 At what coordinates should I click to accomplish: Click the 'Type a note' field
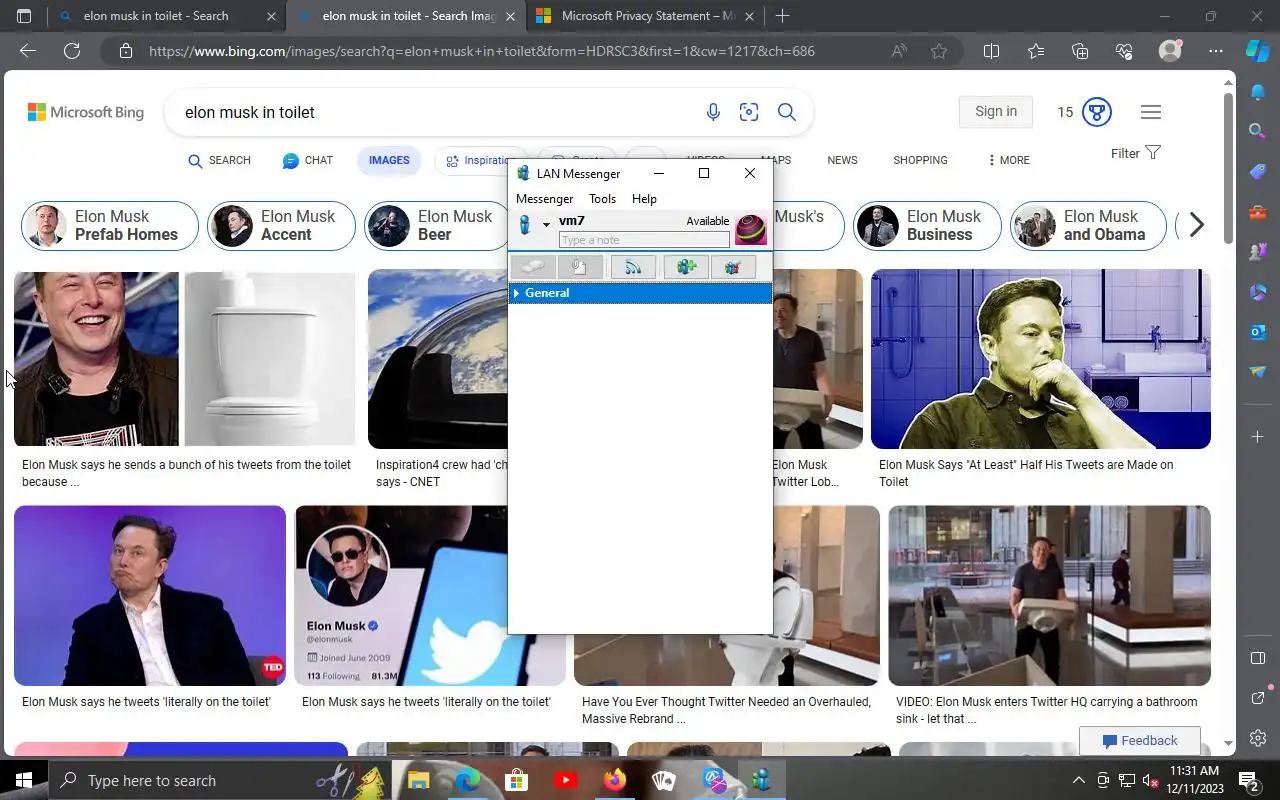[x=644, y=240]
